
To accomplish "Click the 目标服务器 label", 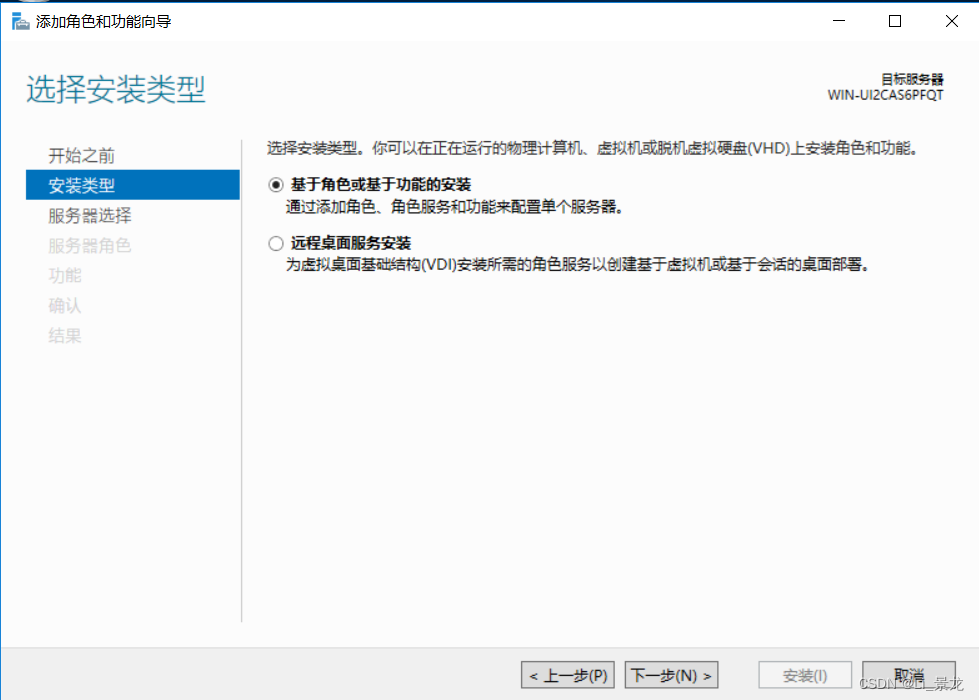I will [x=912, y=79].
